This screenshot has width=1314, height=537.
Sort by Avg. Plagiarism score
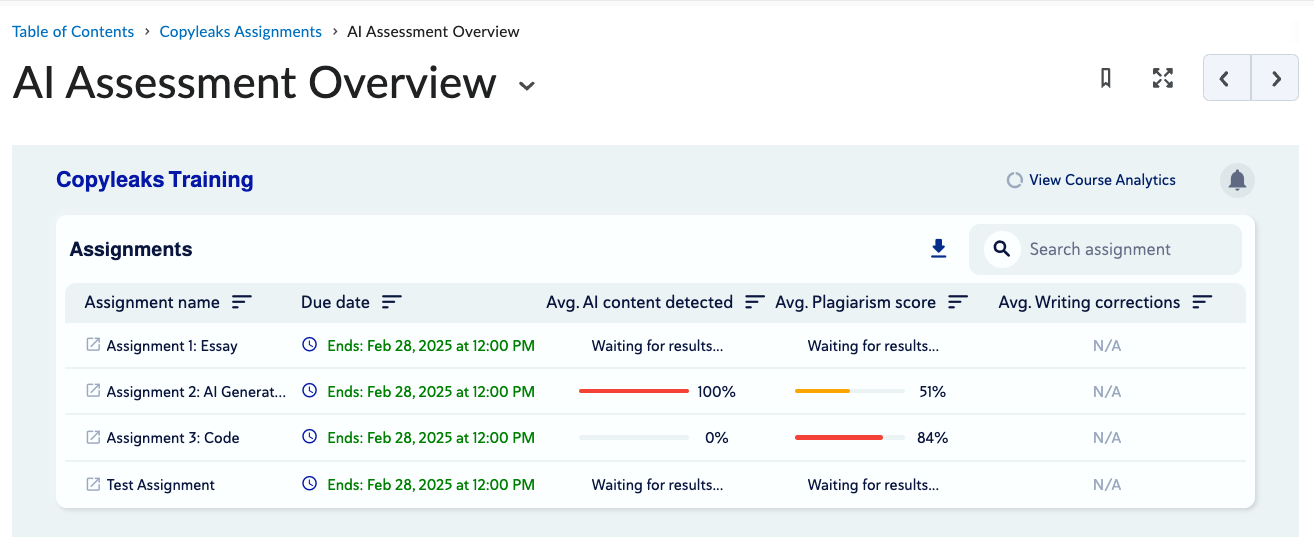[958, 302]
